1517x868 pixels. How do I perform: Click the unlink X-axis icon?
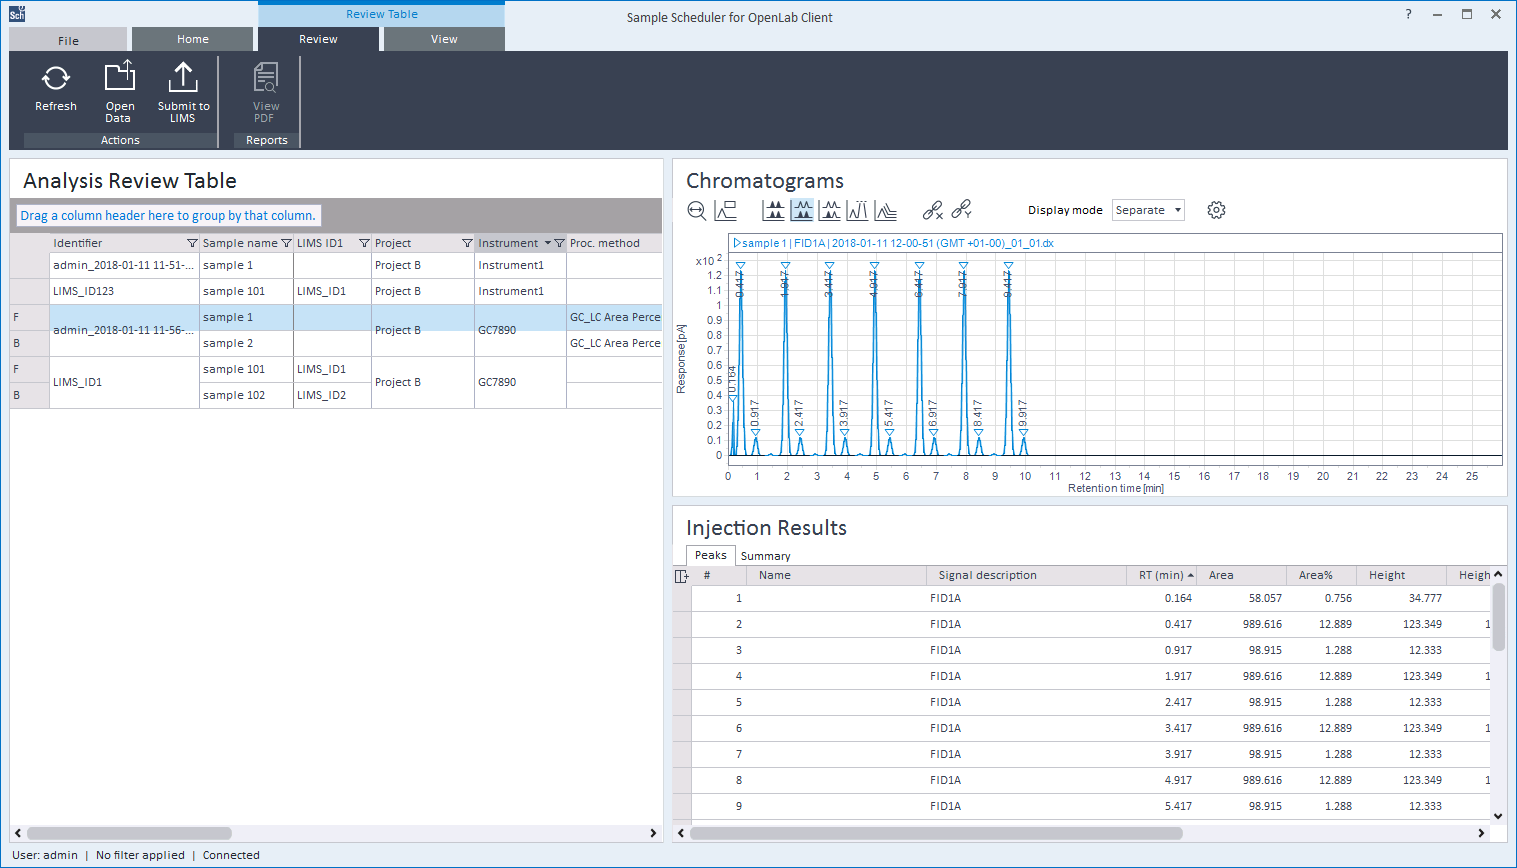[x=932, y=210]
